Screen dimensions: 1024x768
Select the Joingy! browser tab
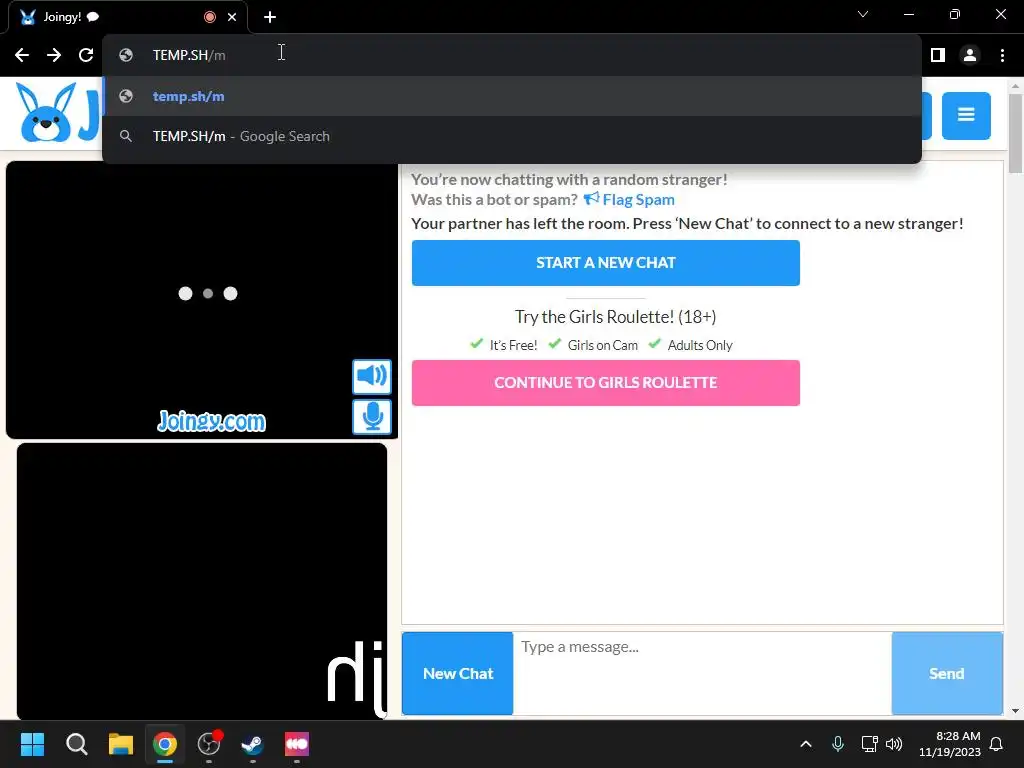point(127,17)
